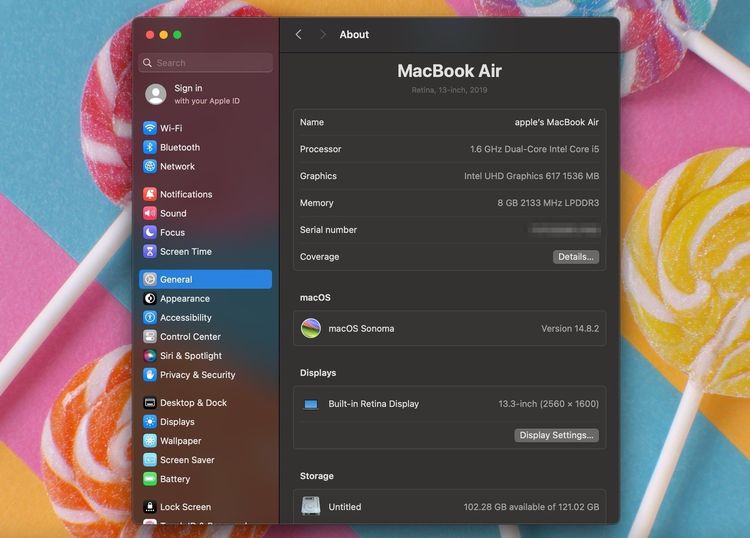Click the blurred serial number value
This screenshot has width=750, height=538.
[x=564, y=230]
